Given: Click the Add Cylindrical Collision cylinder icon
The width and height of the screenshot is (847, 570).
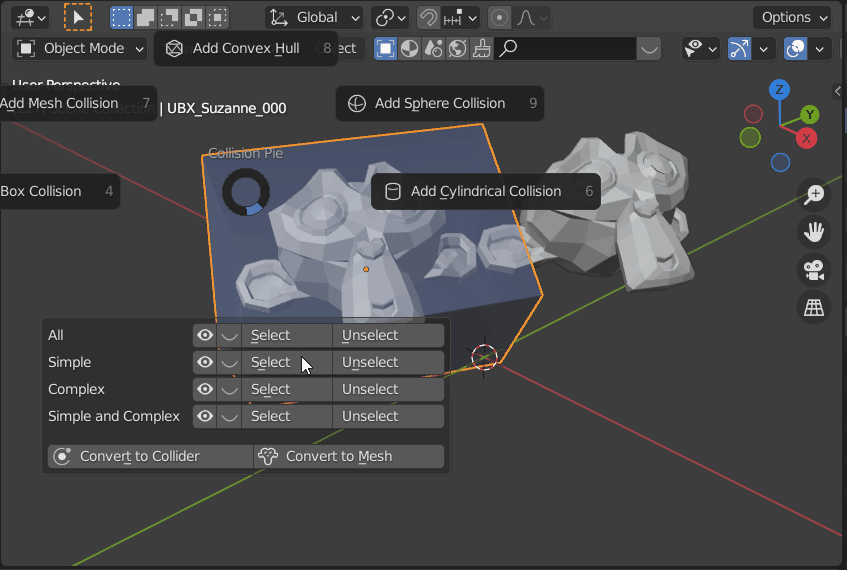Looking at the screenshot, I should [x=393, y=191].
